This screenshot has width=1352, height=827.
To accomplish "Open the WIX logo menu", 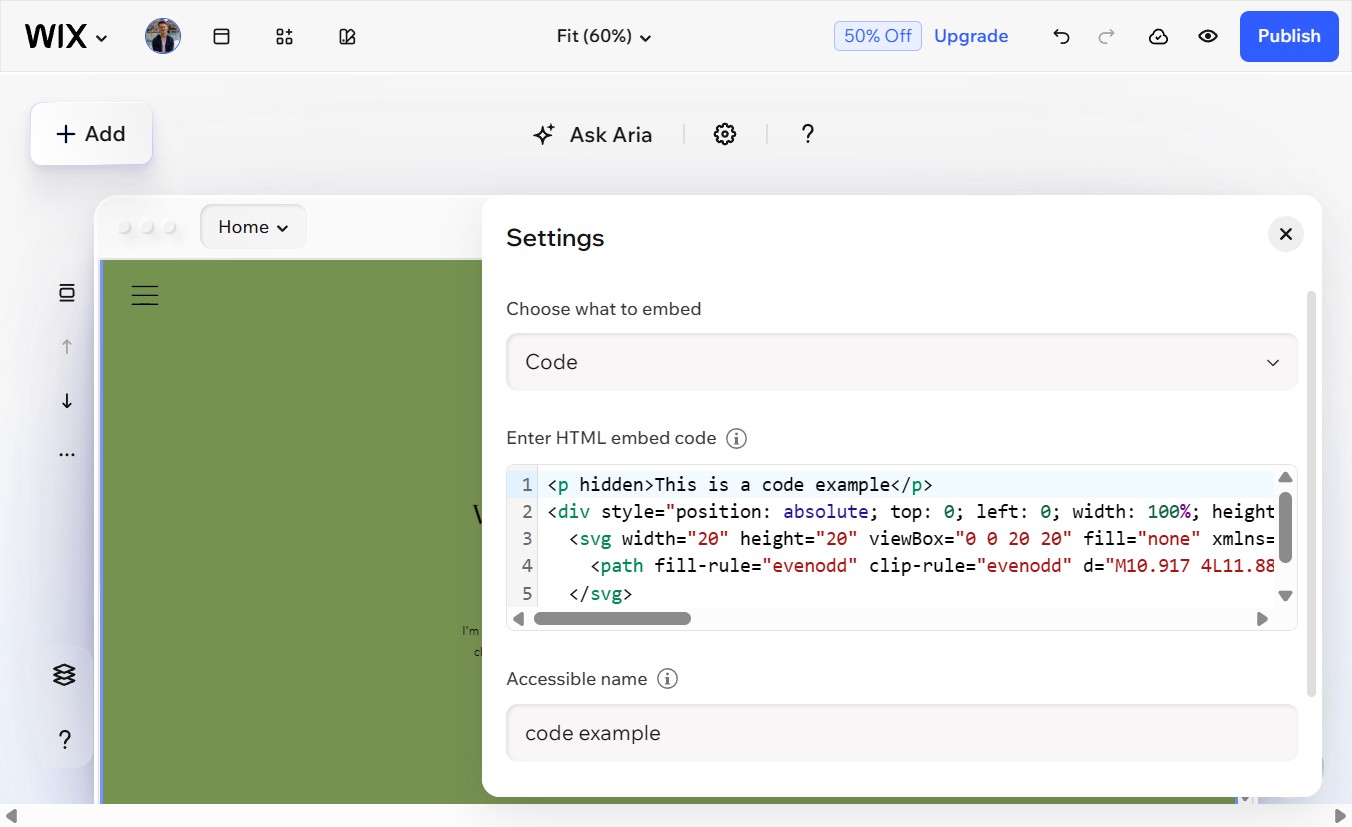I will tap(66, 37).
